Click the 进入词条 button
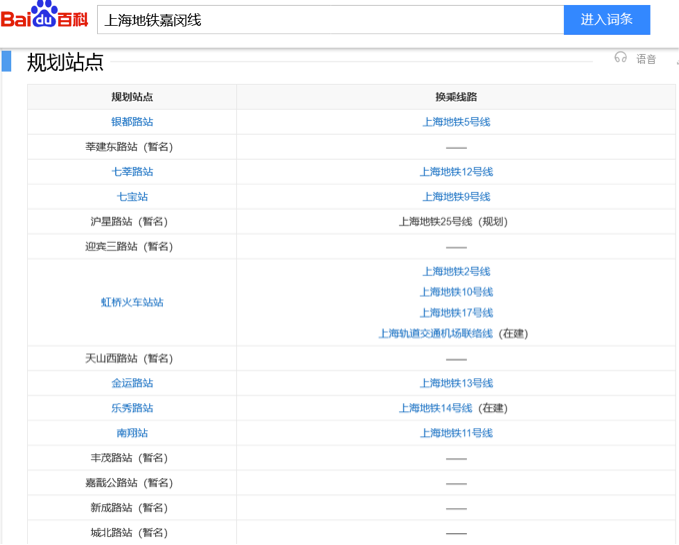The image size is (679, 545). pyautogui.click(x=606, y=20)
